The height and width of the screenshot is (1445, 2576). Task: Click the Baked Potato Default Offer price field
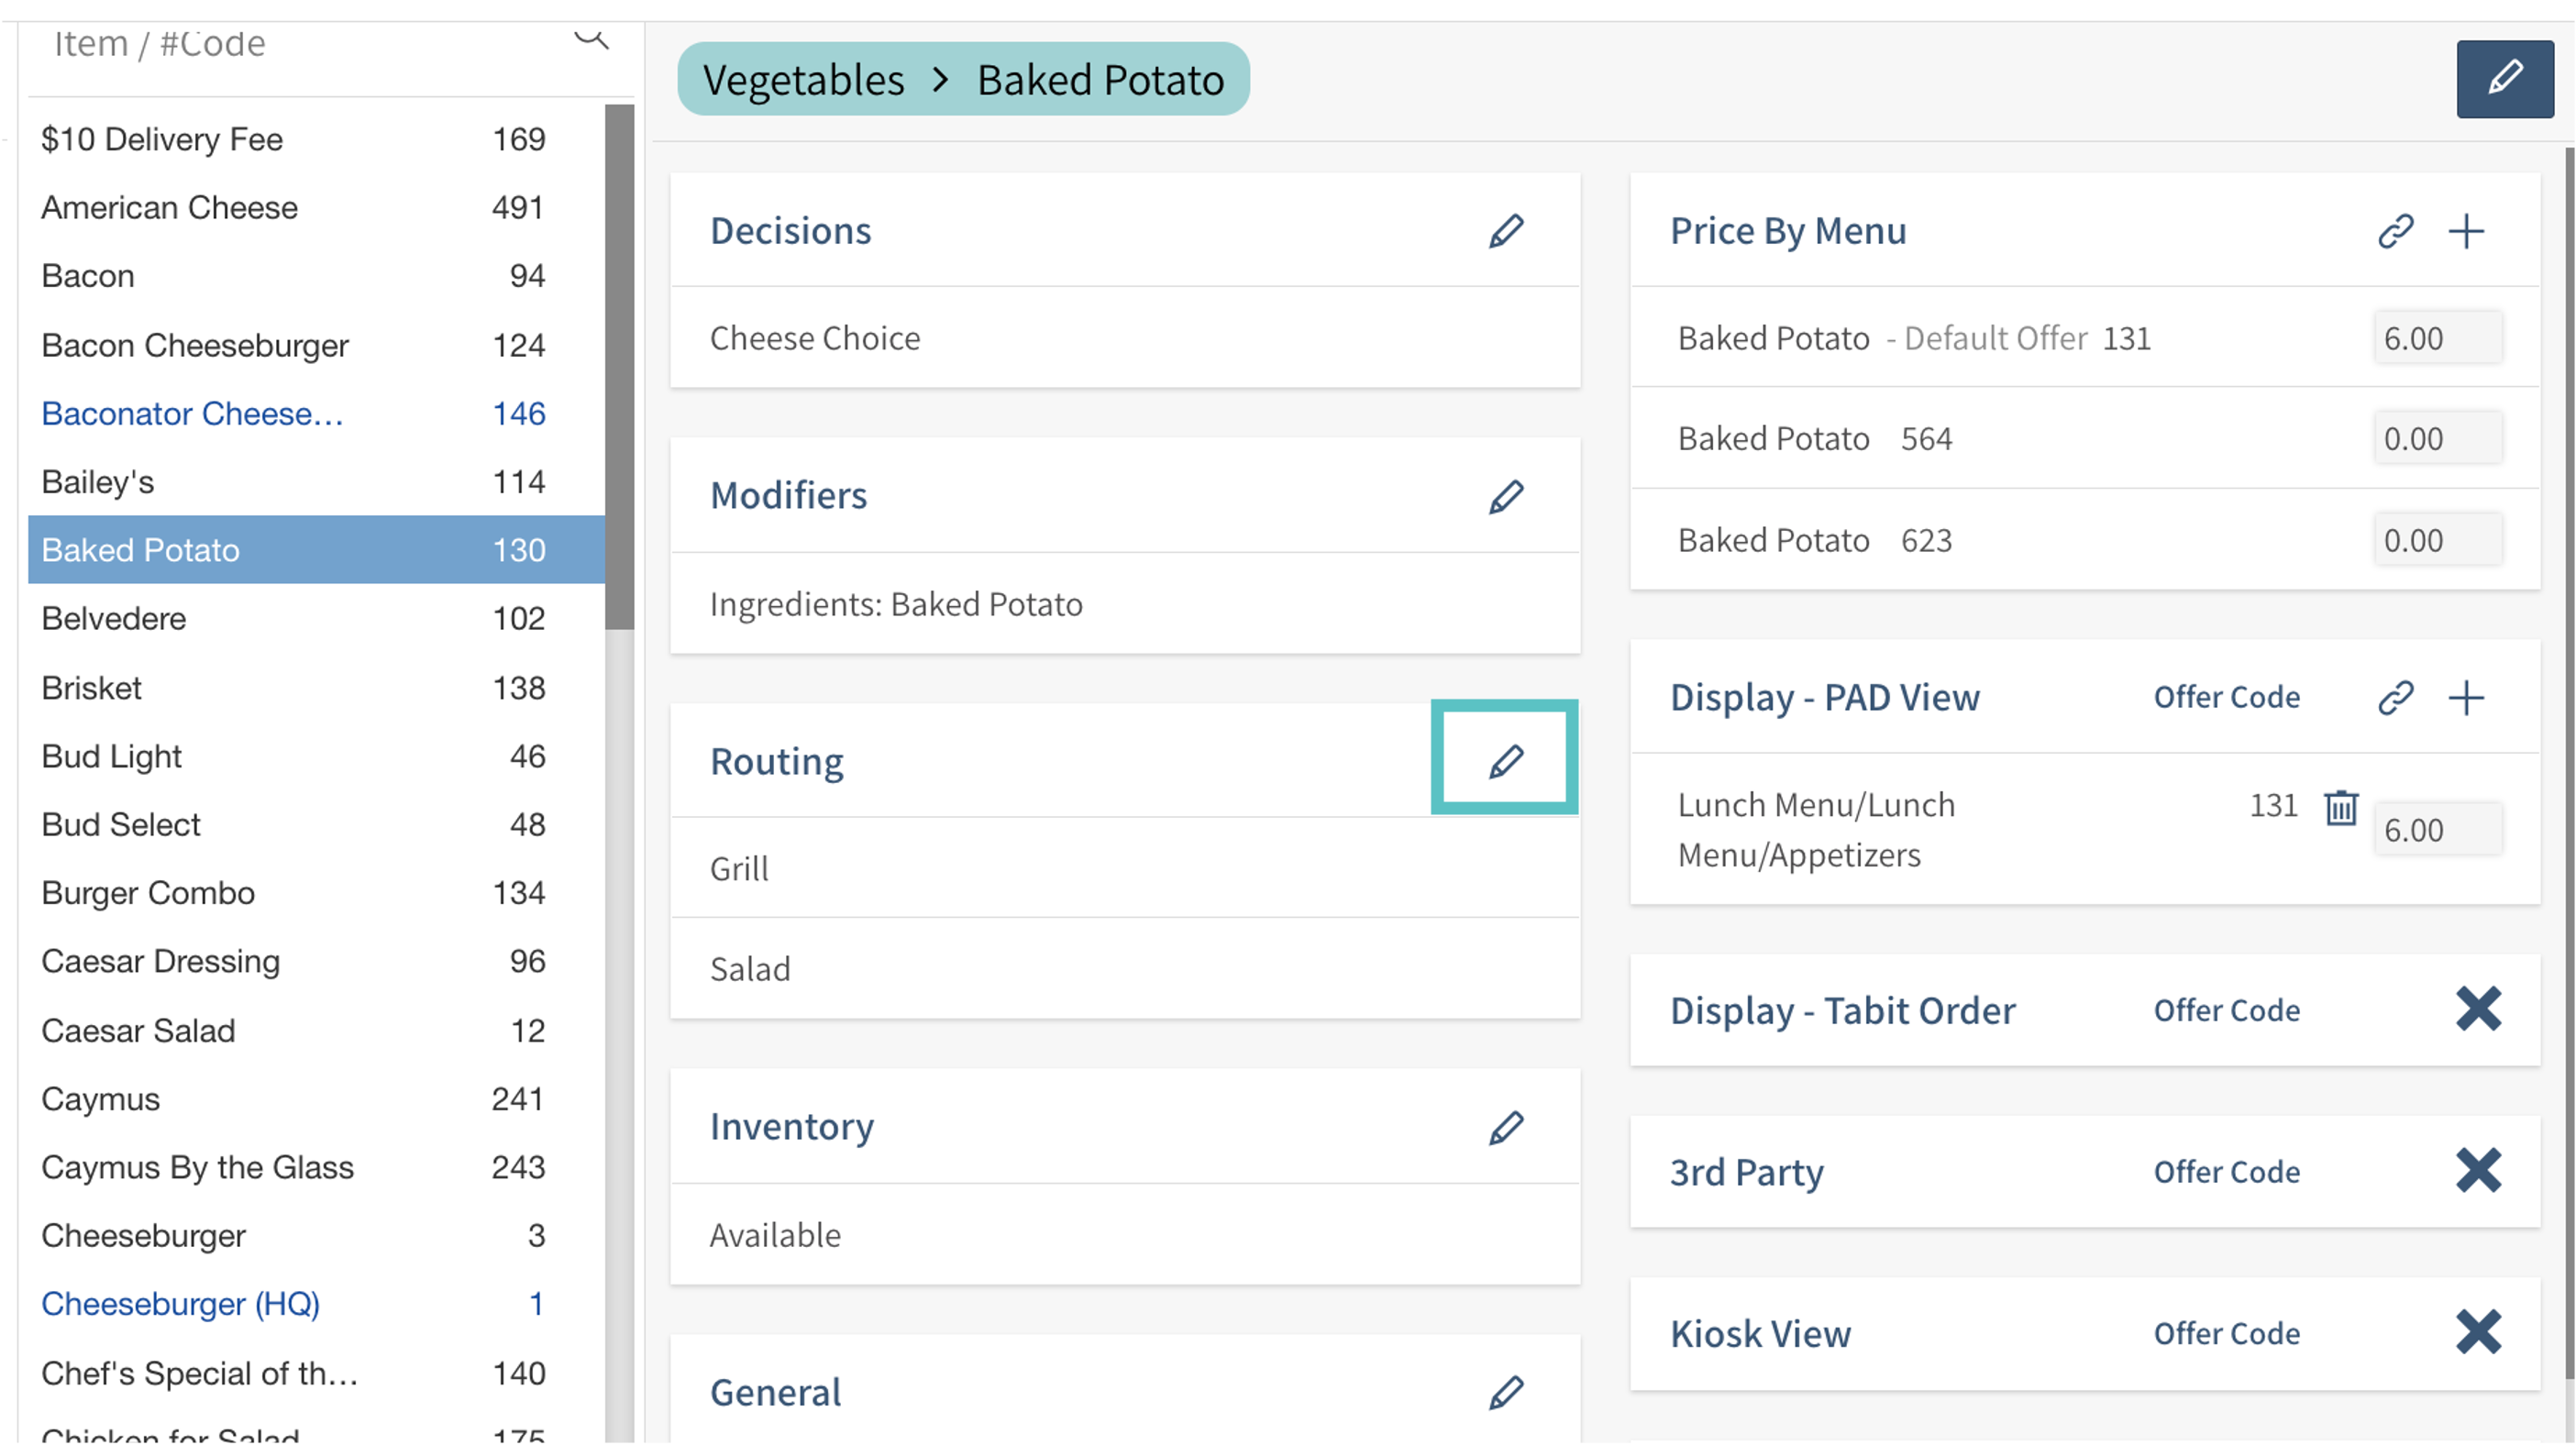[x=2437, y=338]
